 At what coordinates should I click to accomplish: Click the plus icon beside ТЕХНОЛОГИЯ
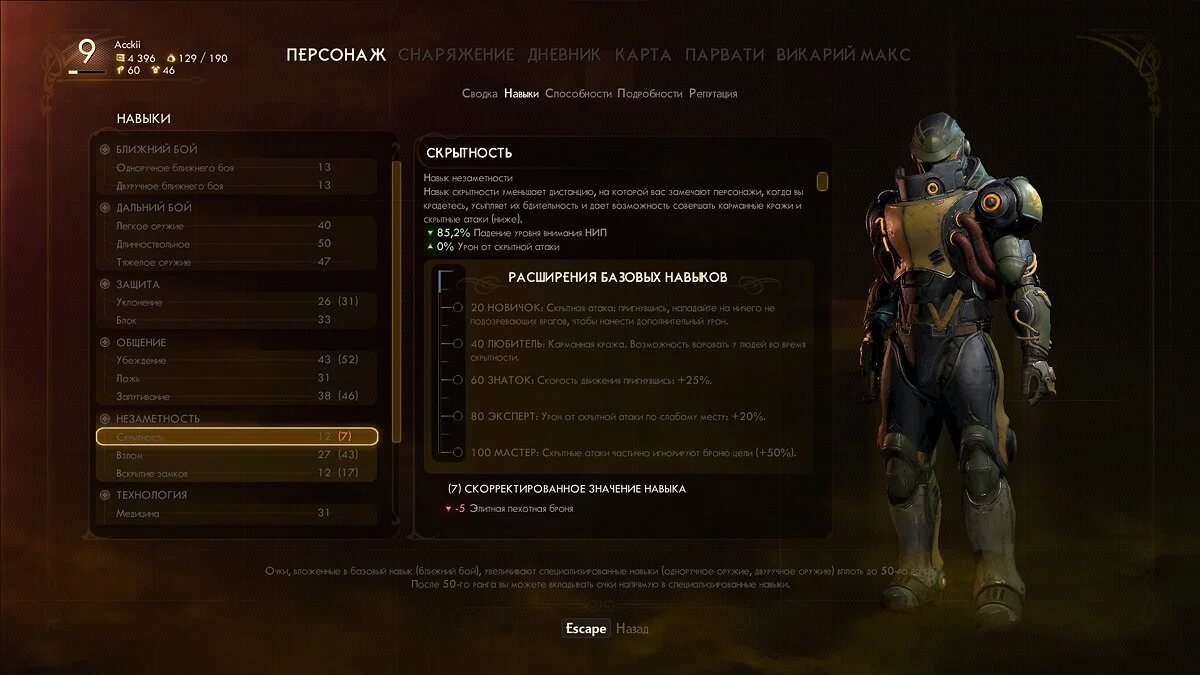104,494
